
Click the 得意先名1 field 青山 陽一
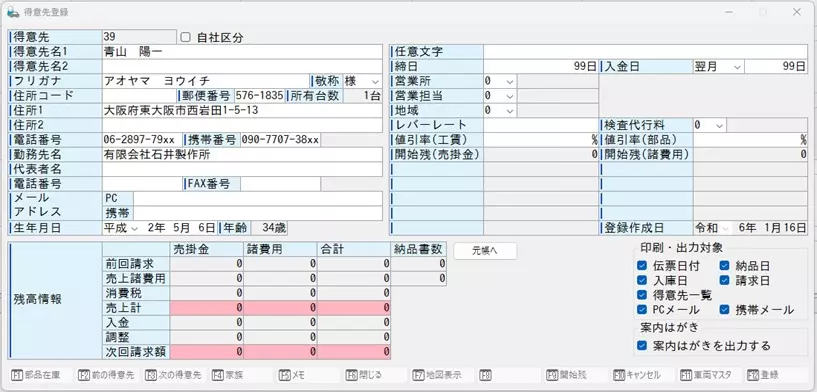[x=242, y=52]
